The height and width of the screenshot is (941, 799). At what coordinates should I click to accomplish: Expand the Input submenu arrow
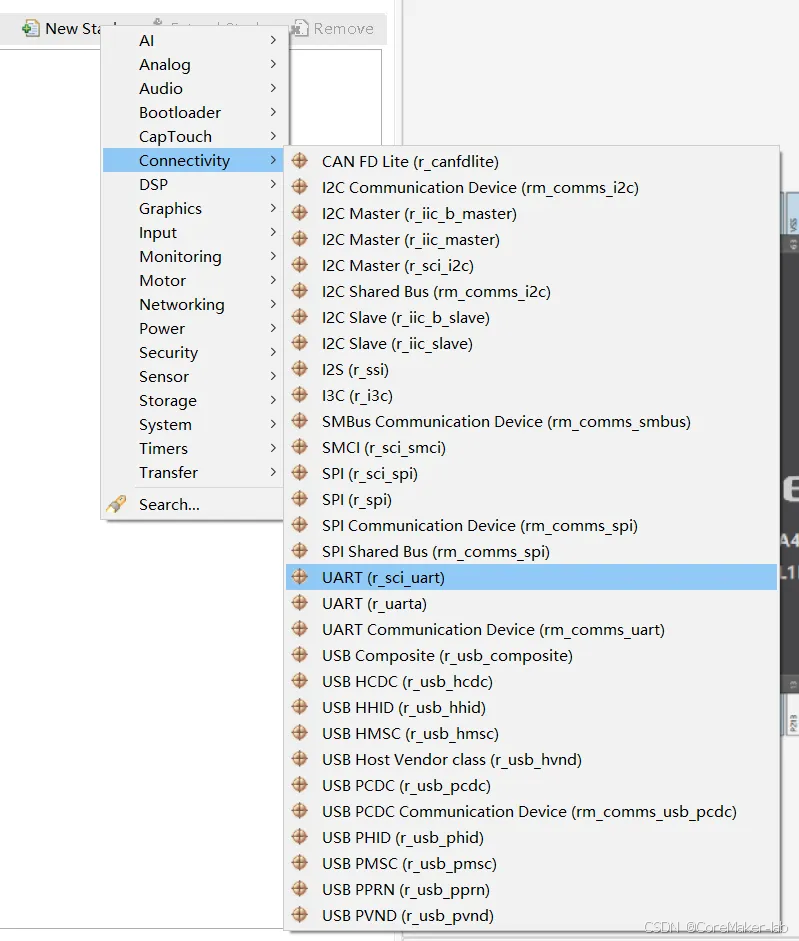[273, 232]
